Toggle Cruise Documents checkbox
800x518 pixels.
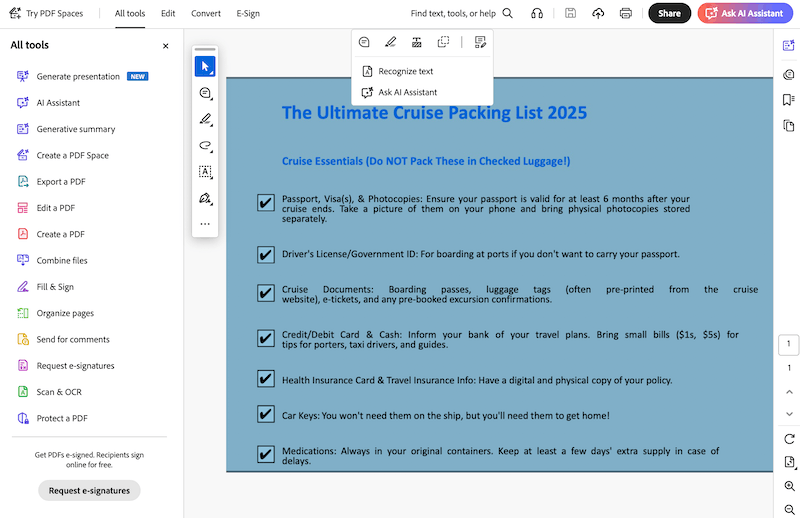click(x=266, y=293)
